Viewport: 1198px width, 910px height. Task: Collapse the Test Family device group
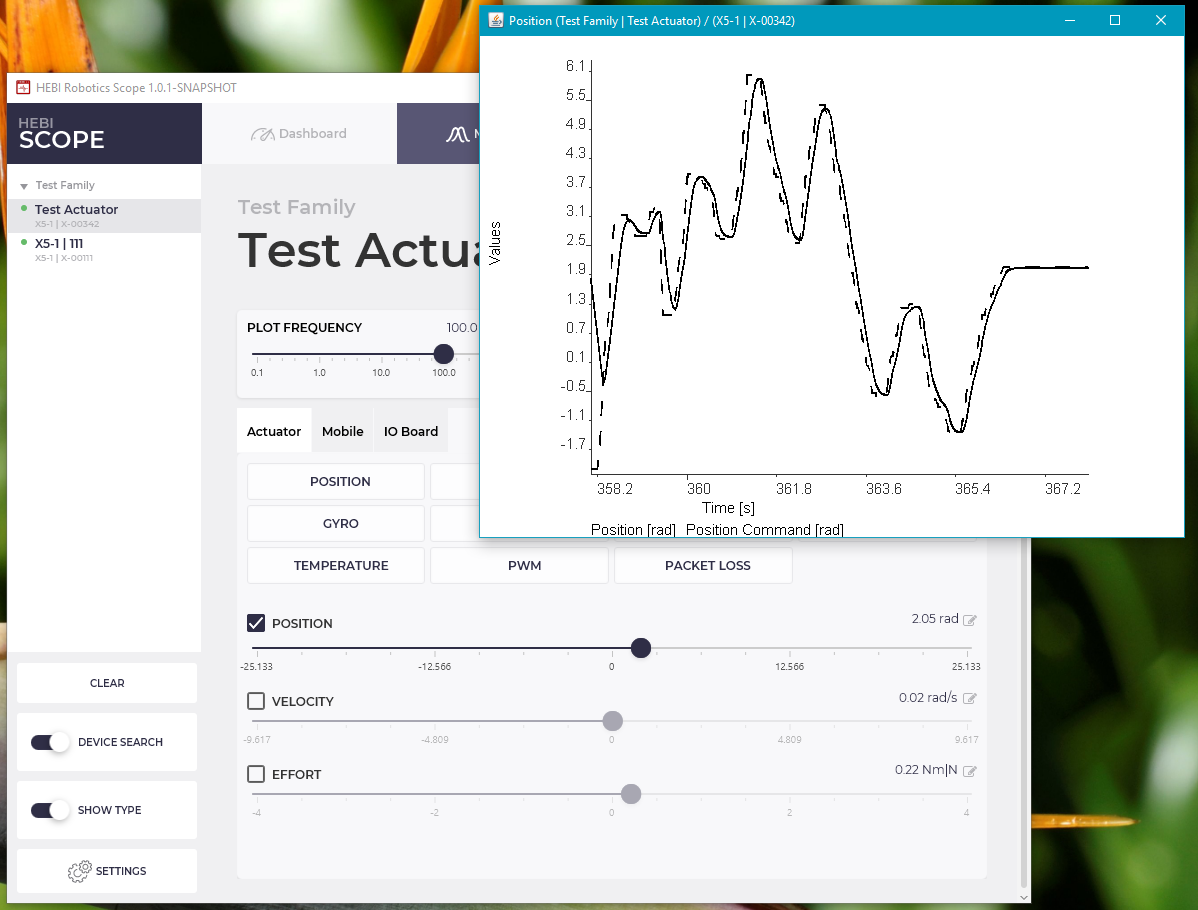coord(22,184)
